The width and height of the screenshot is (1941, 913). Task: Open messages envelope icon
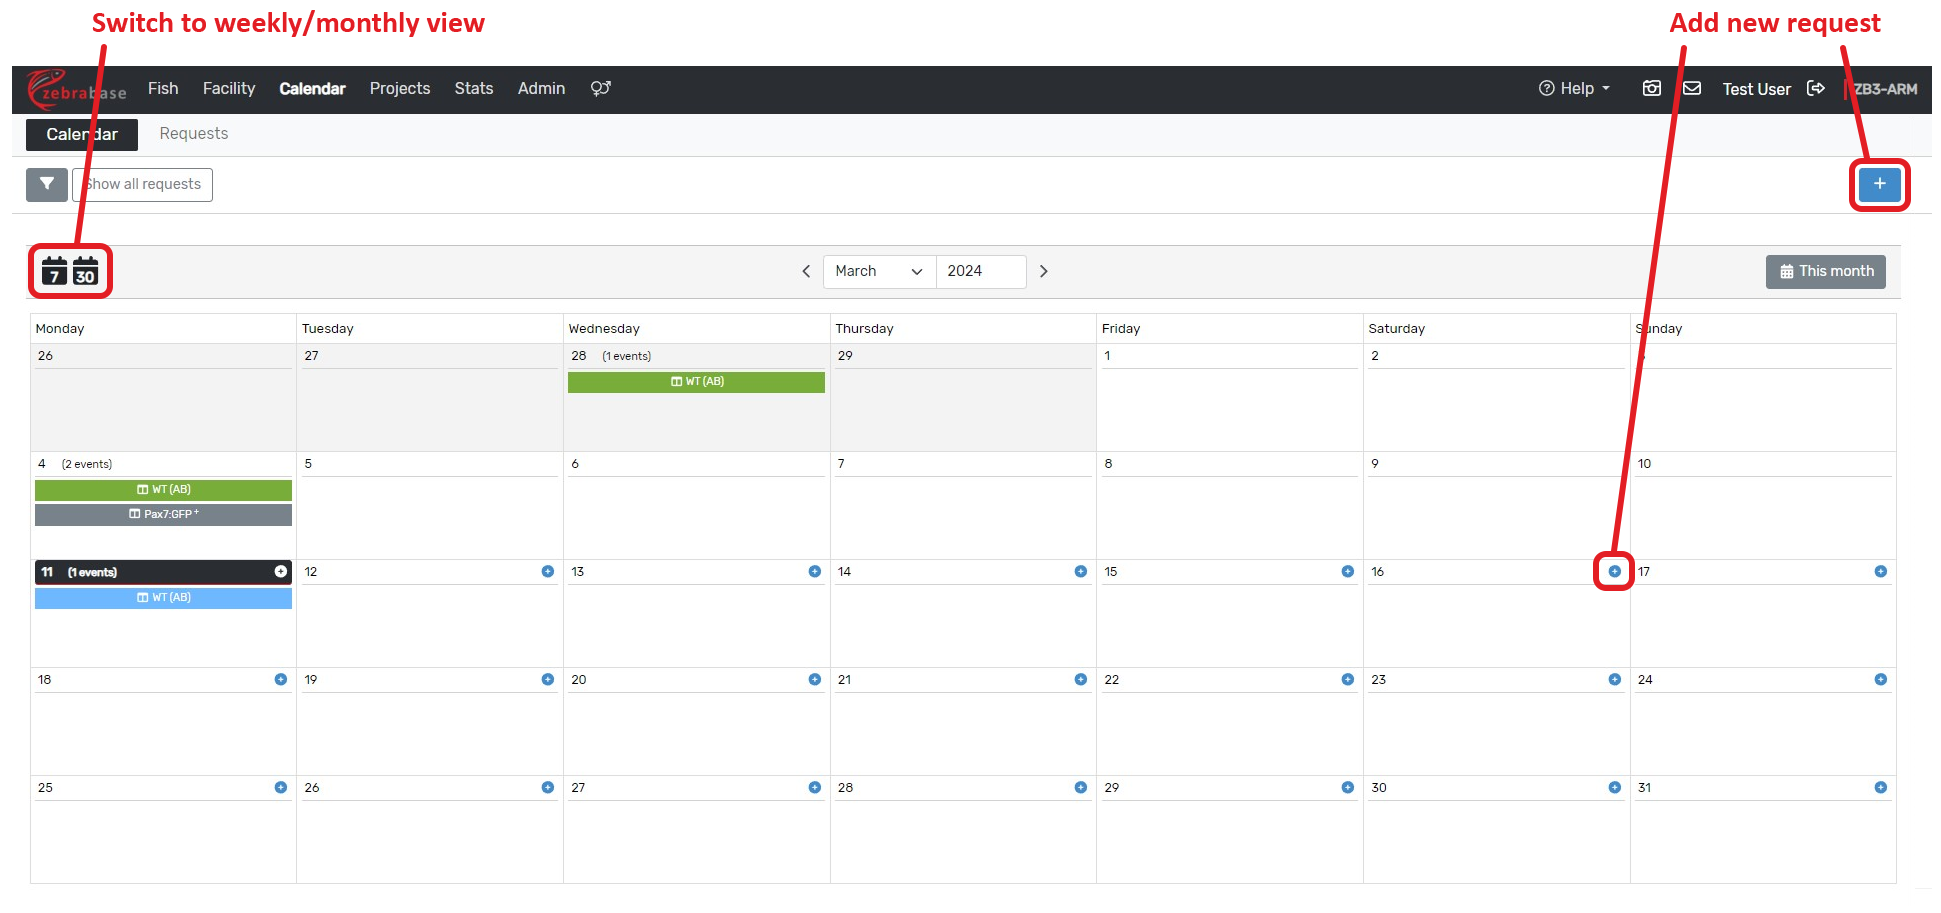point(1692,89)
